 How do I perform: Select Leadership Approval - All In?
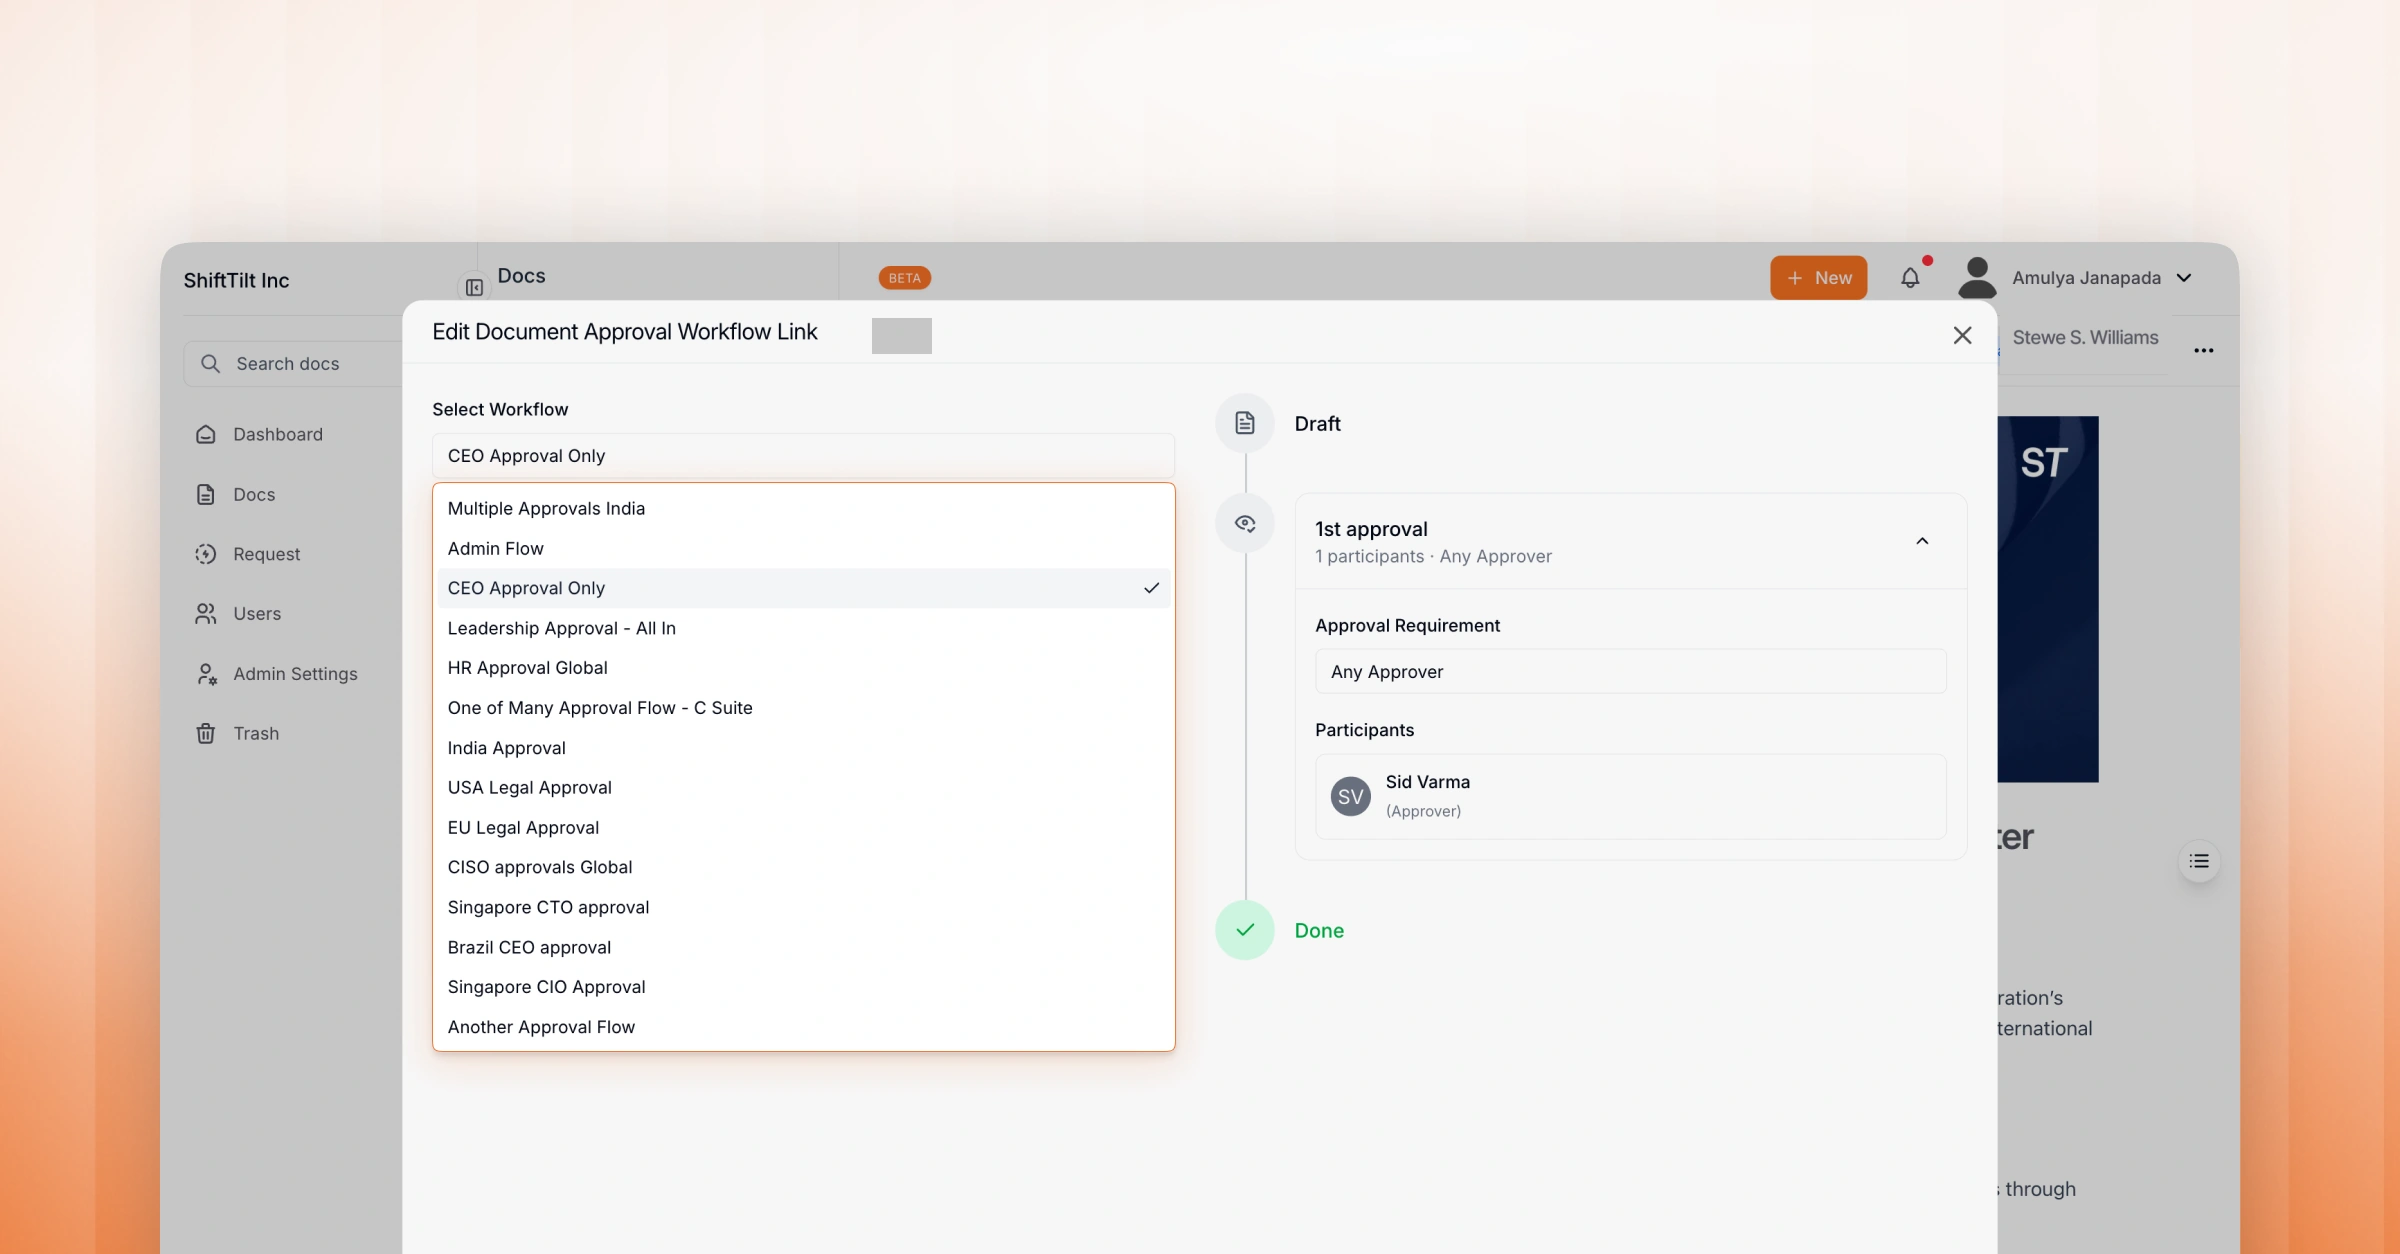(803, 628)
